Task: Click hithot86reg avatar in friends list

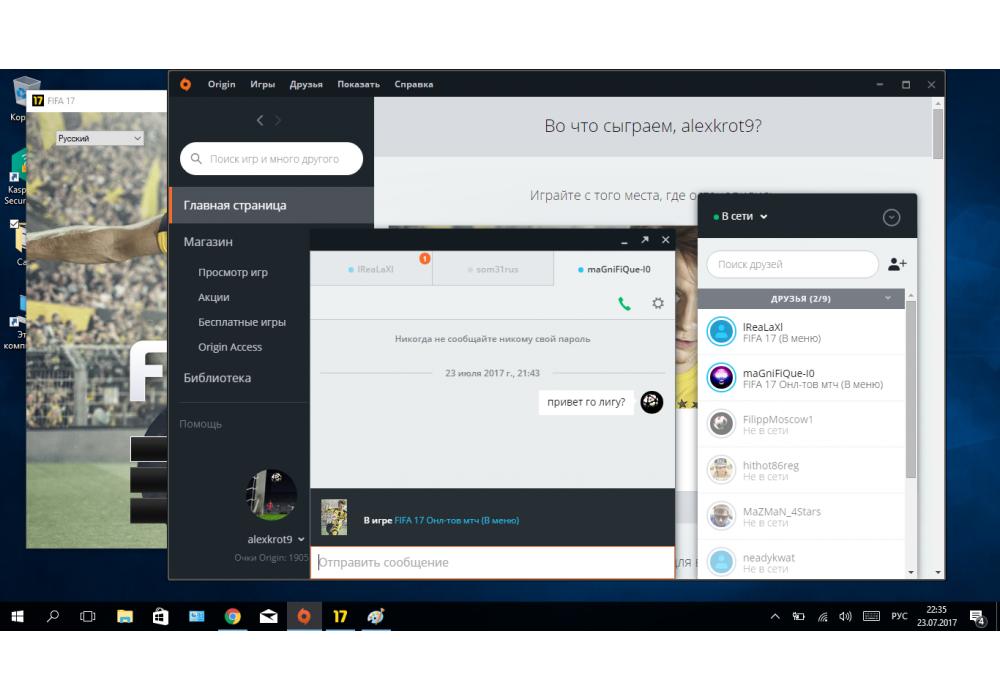Action: [x=721, y=470]
